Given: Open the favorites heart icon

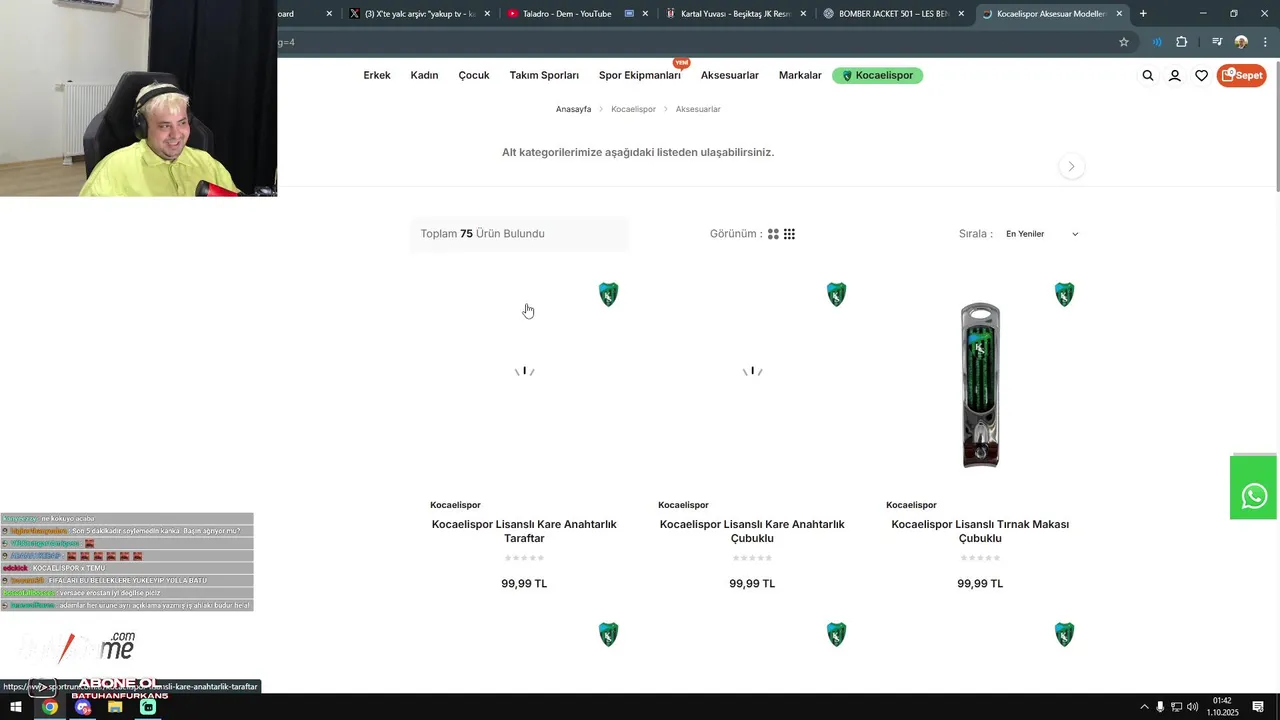Looking at the screenshot, I should pyautogui.click(x=1201, y=76).
